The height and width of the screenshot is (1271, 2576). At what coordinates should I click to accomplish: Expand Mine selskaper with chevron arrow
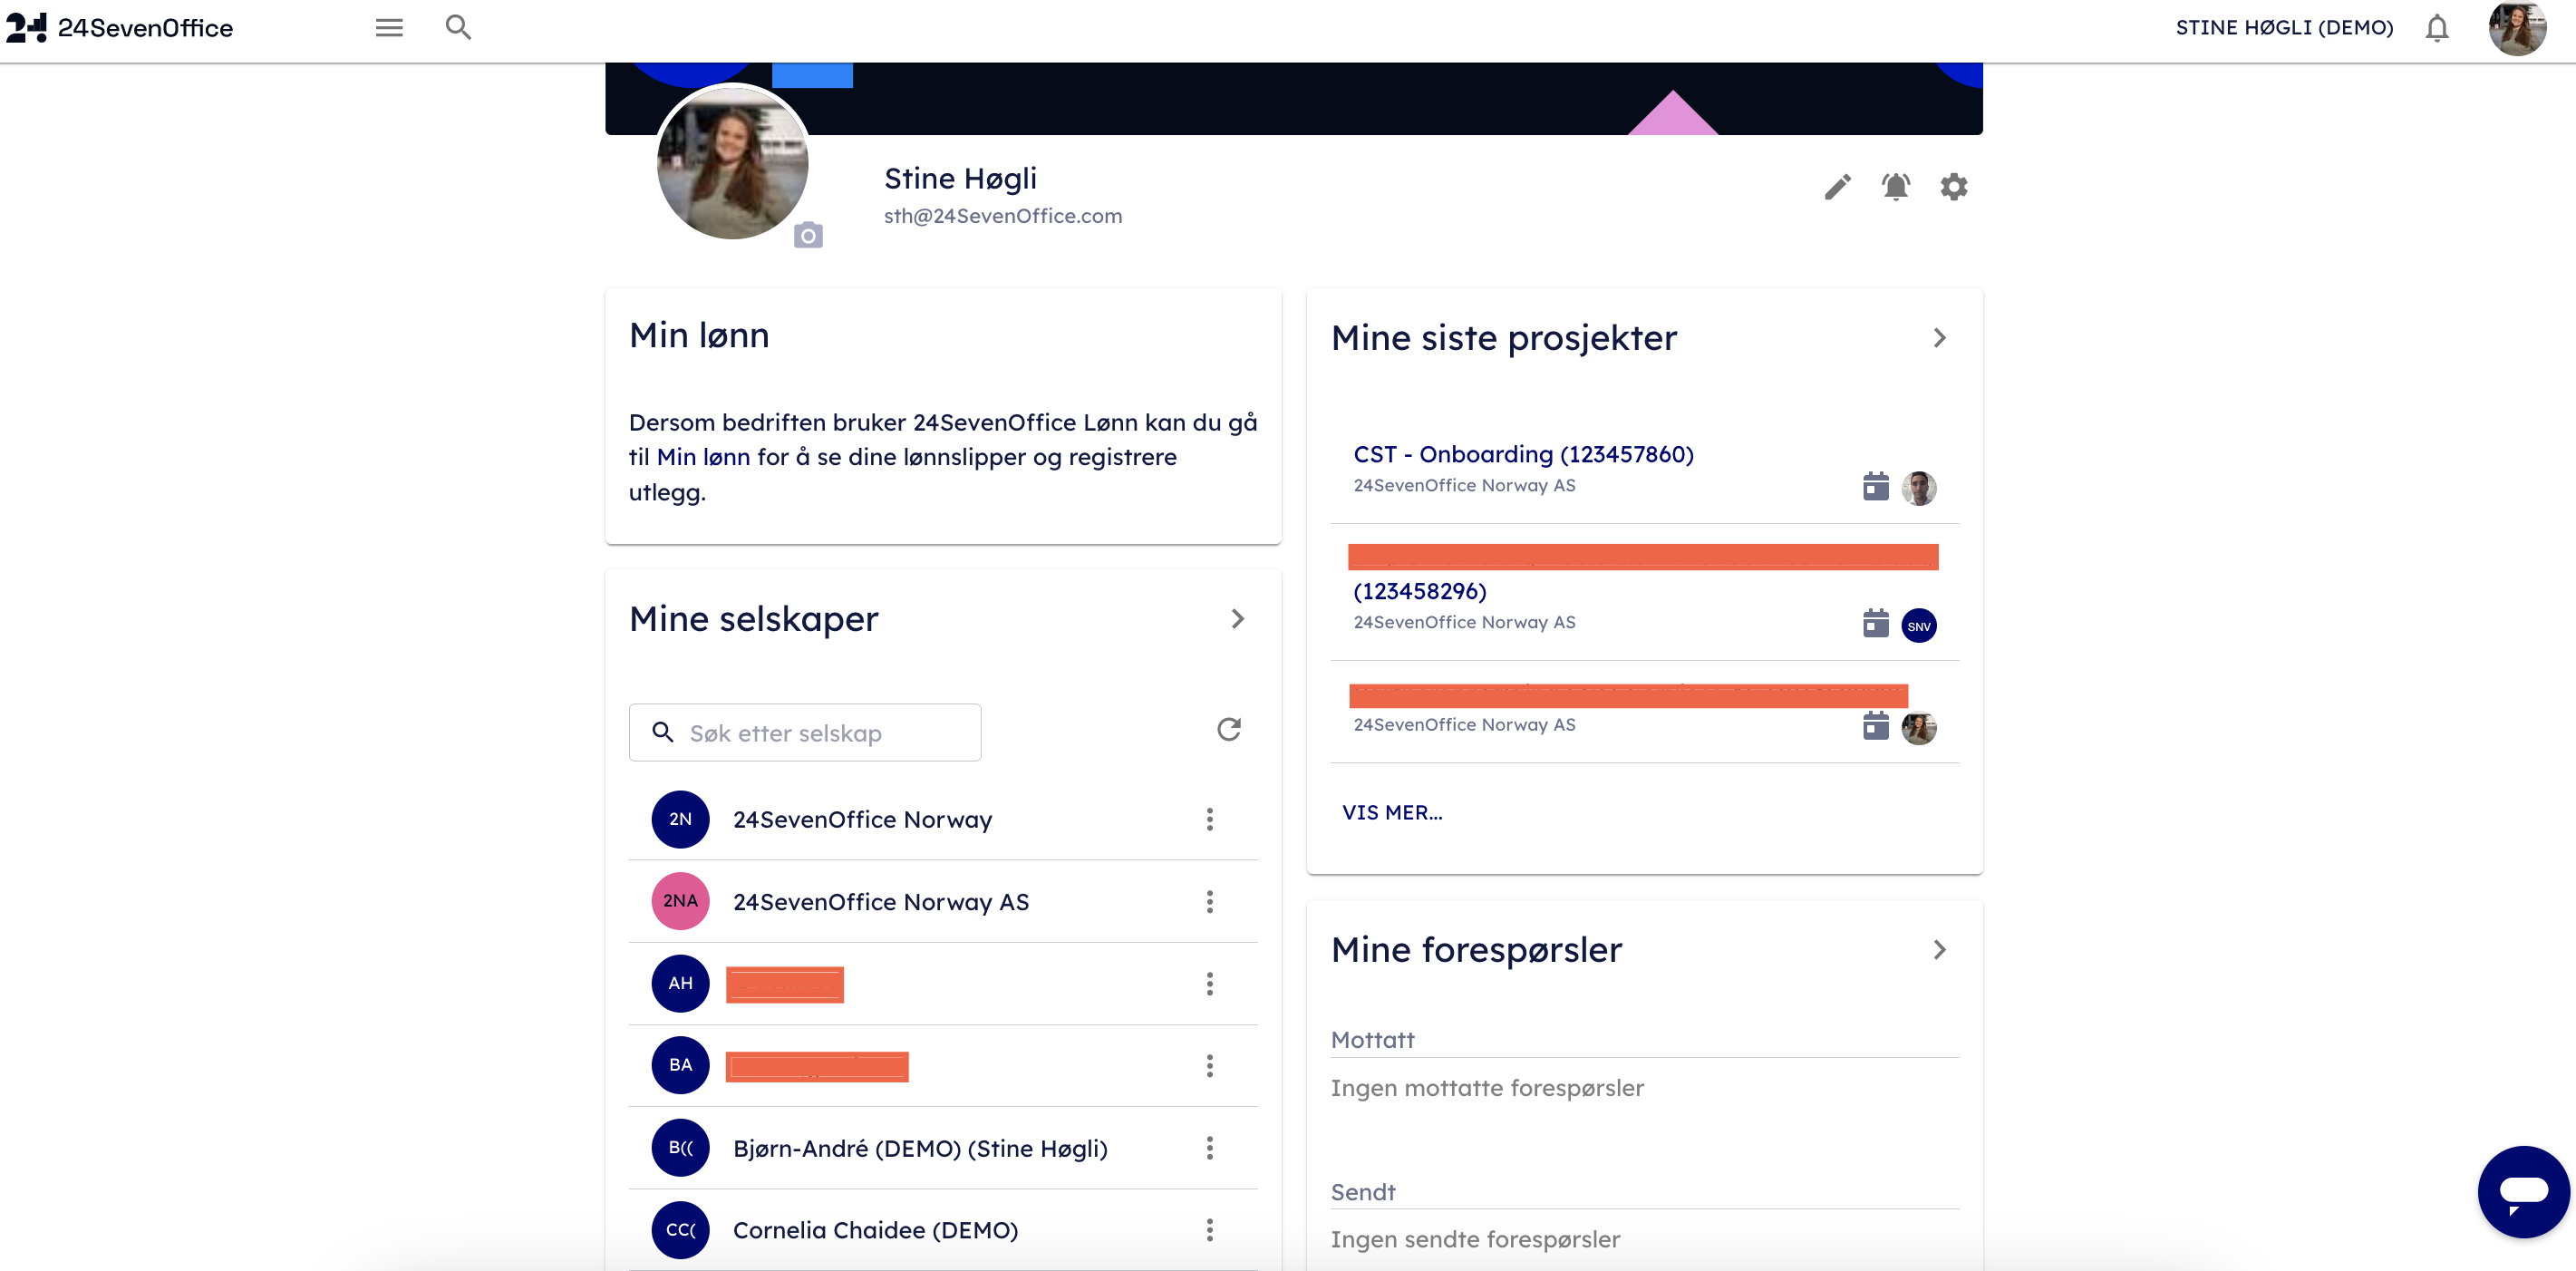click(x=1238, y=619)
